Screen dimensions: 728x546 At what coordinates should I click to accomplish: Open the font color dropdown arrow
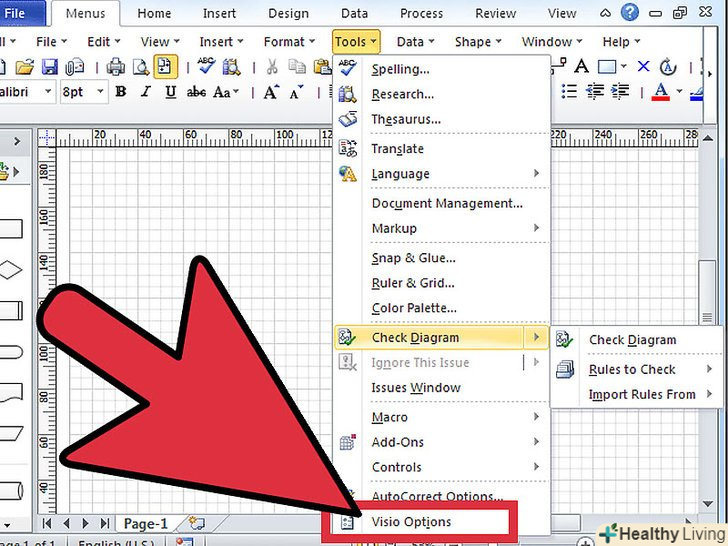(679, 91)
